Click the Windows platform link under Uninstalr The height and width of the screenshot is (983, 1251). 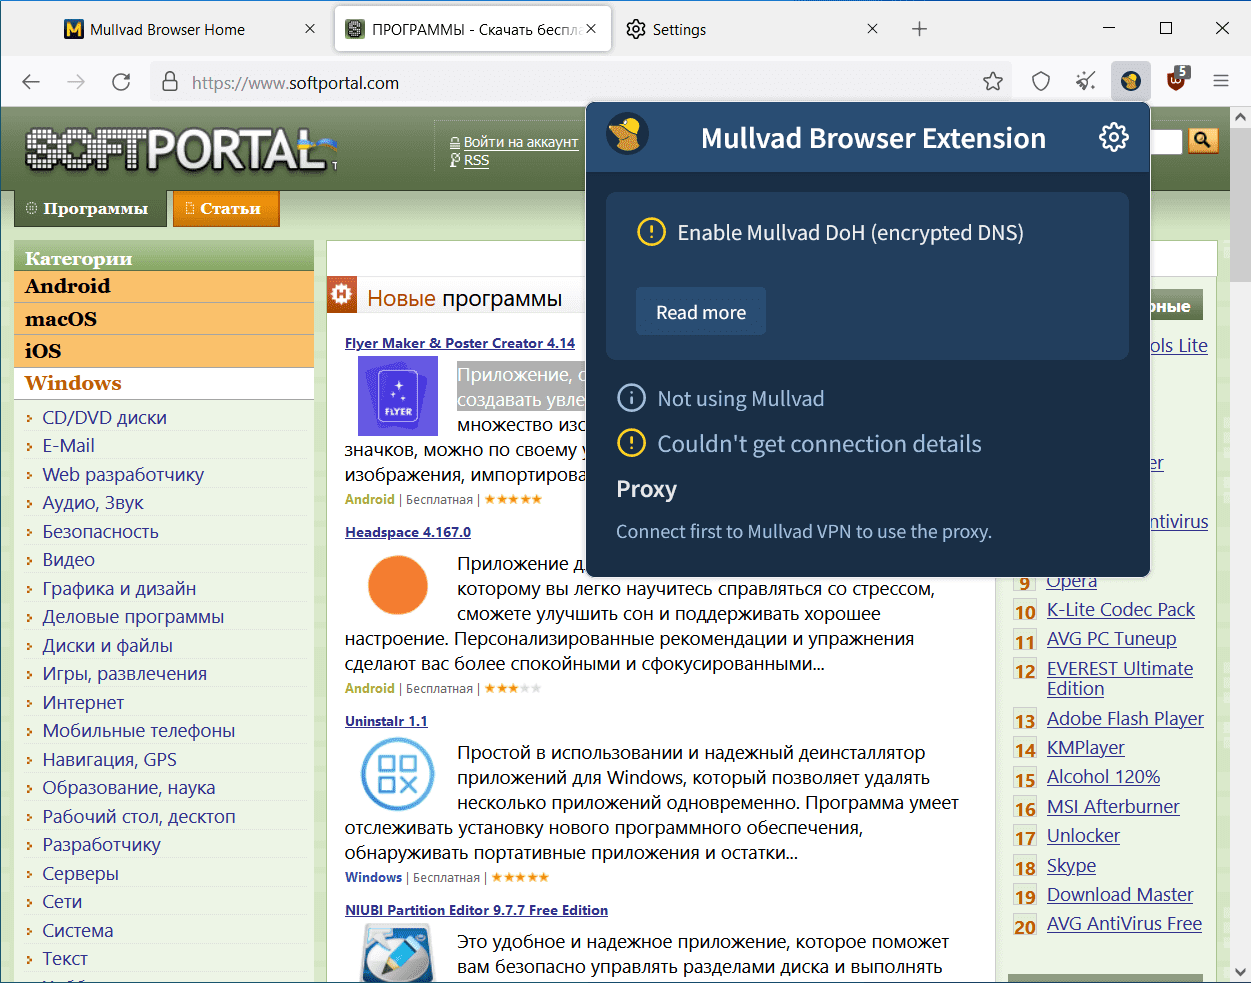coord(373,877)
